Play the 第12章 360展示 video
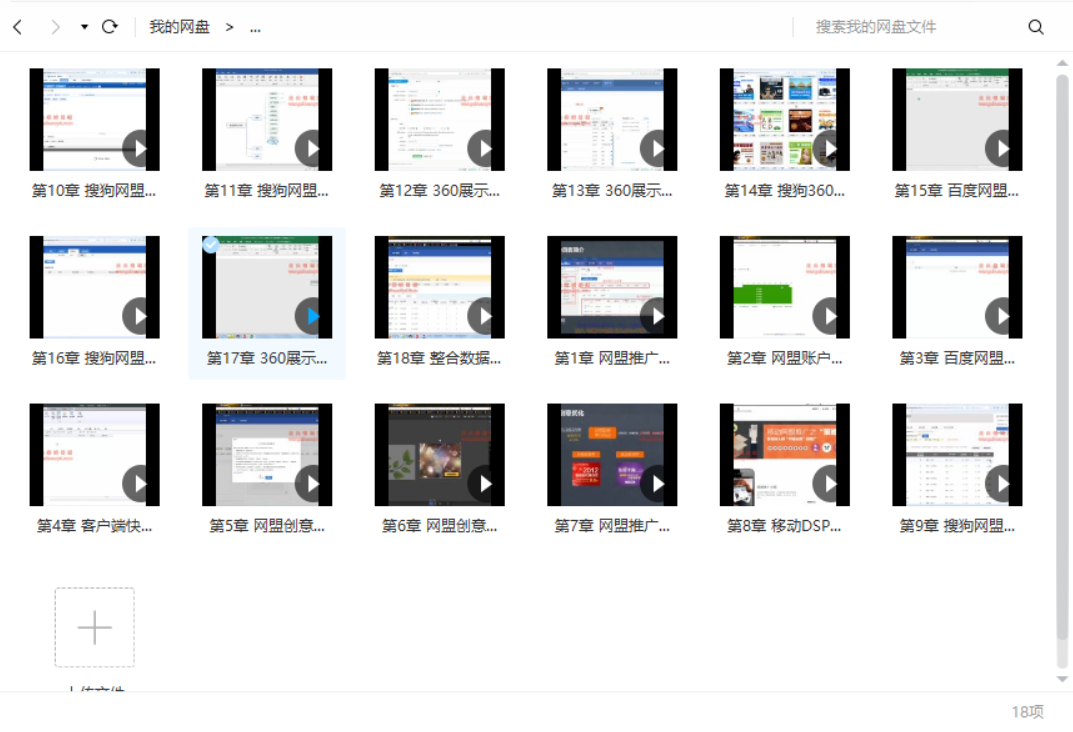The image size is (1073, 732). (484, 148)
